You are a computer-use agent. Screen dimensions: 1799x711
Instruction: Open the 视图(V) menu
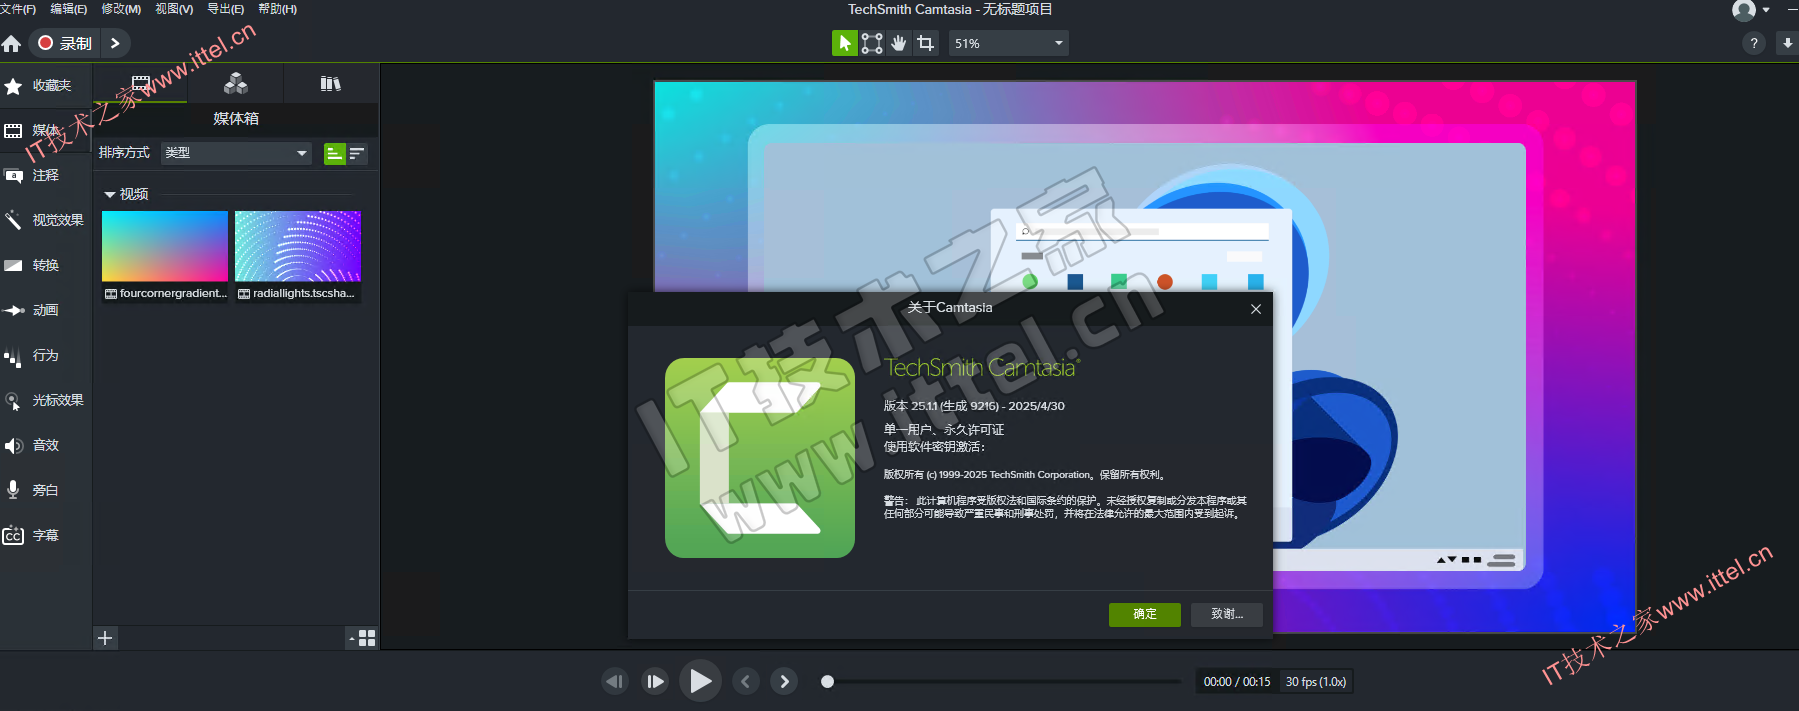(x=174, y=9)
